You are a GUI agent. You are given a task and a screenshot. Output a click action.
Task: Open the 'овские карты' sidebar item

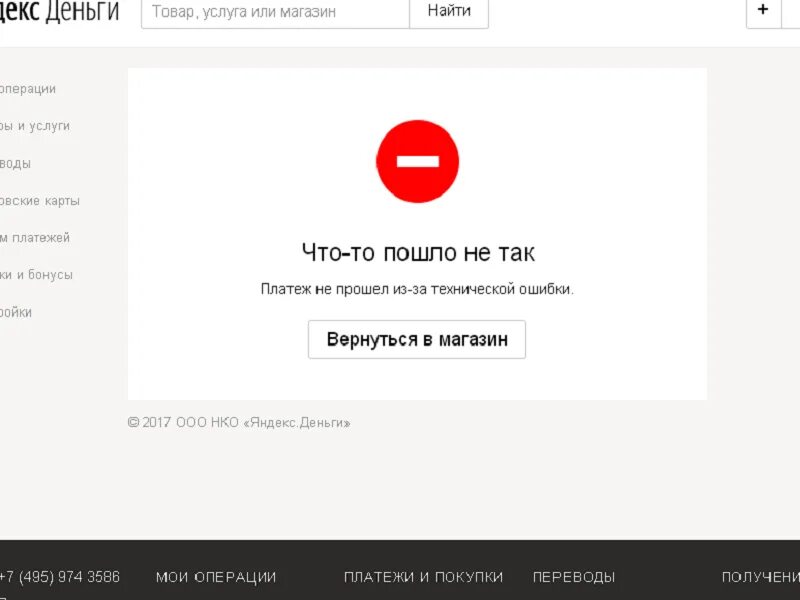(40, 201)
